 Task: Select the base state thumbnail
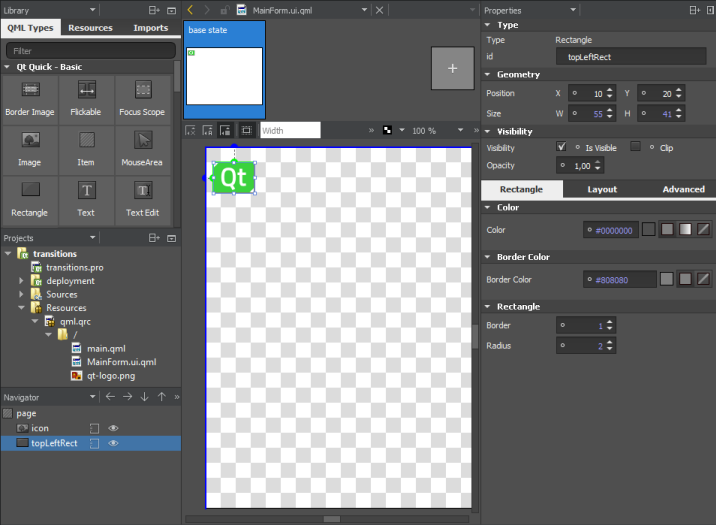tap(225, 69)
